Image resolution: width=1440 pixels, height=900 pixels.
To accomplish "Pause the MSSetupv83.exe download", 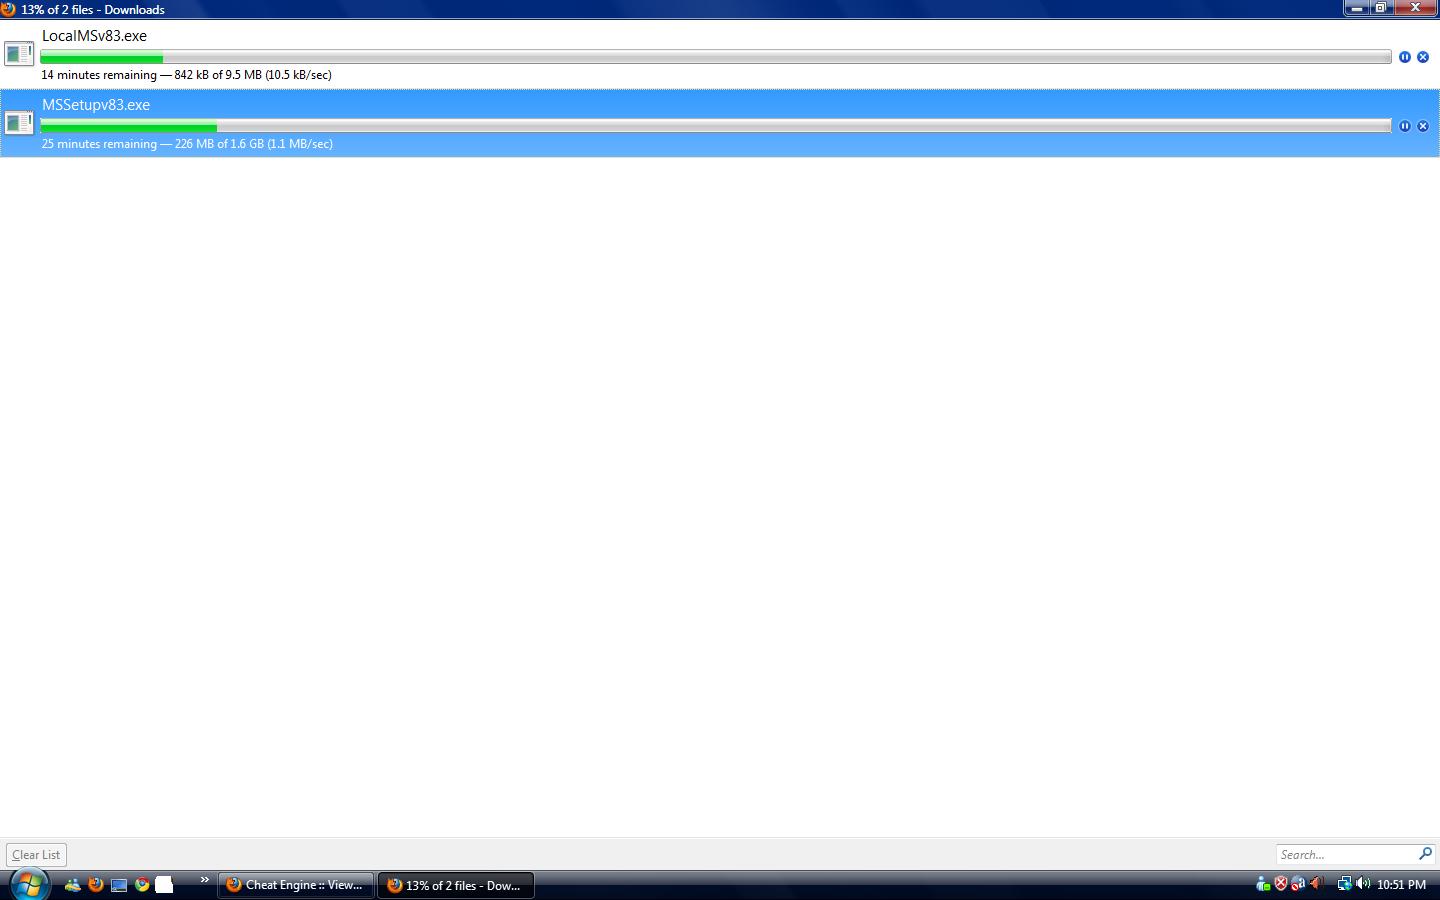I will click(x=1404, y=126).
